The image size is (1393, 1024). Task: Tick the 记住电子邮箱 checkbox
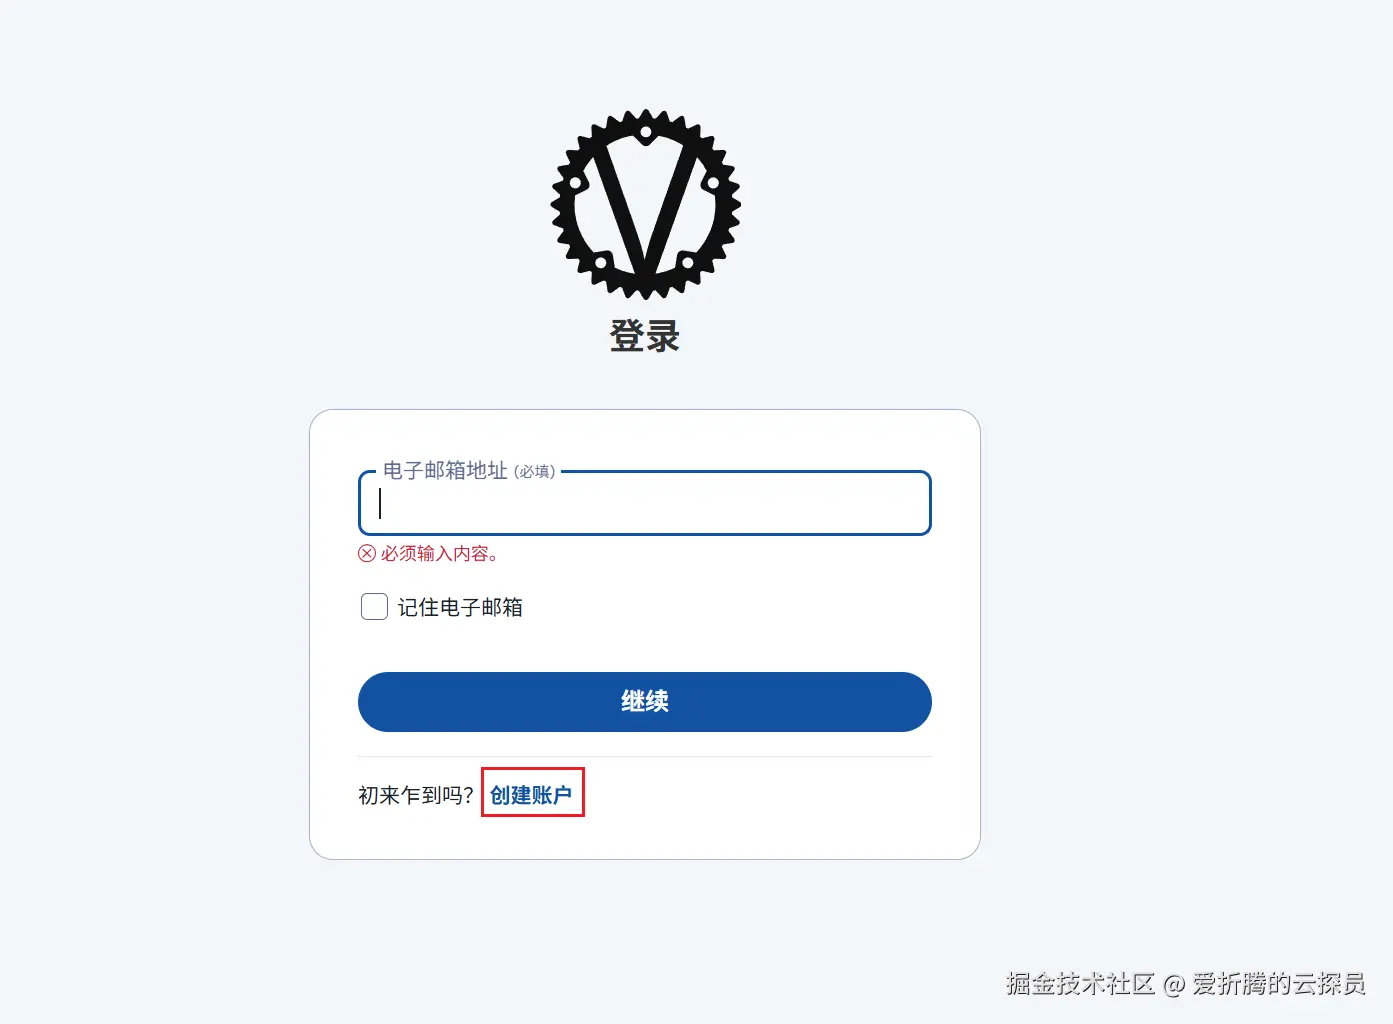tap(374, 607)
